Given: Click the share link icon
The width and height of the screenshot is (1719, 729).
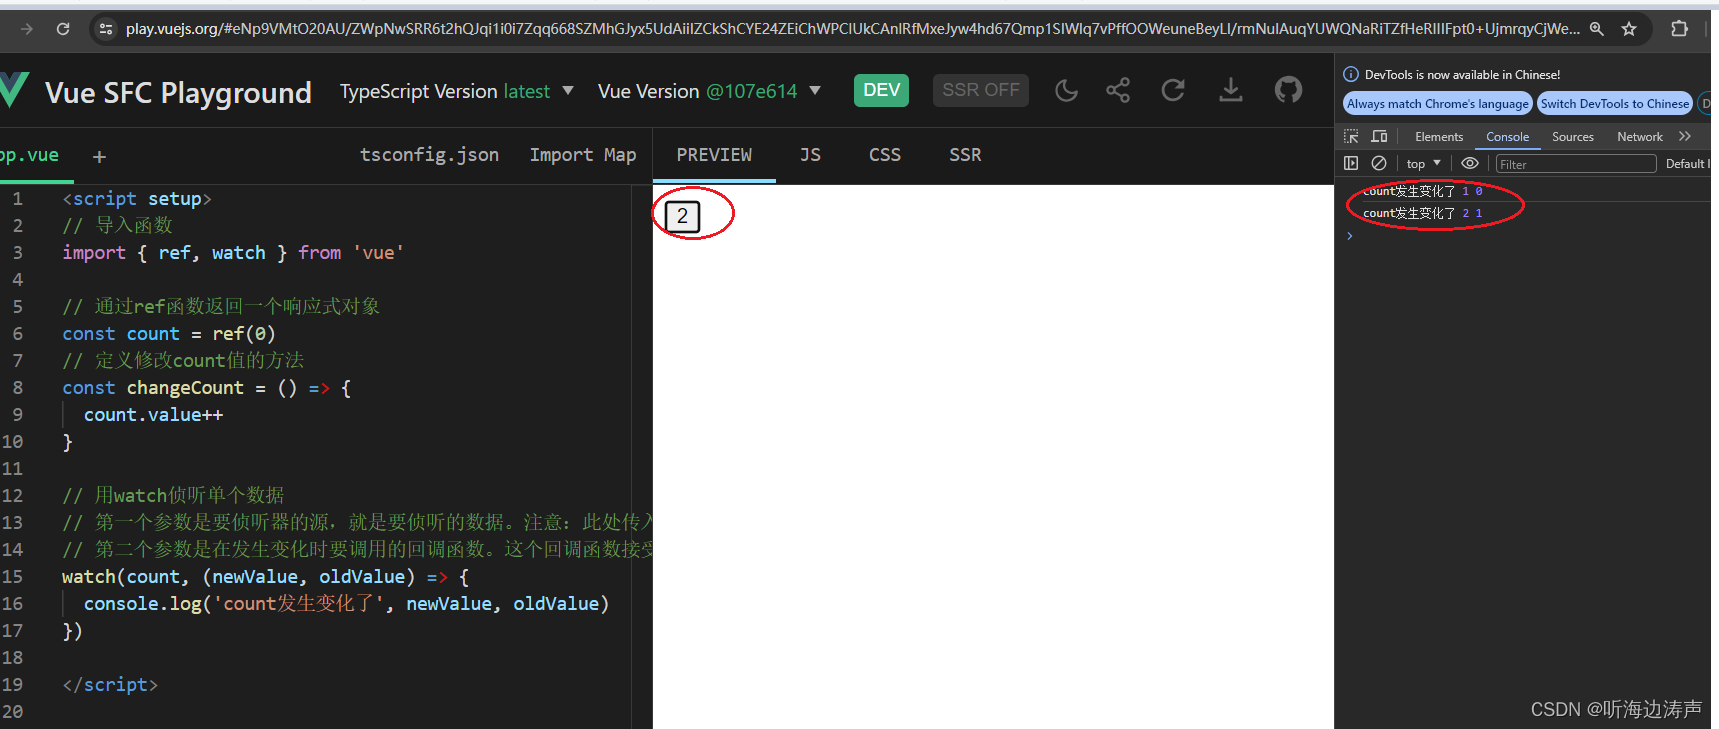Looking at the screenshot, I should [1118, 91].
